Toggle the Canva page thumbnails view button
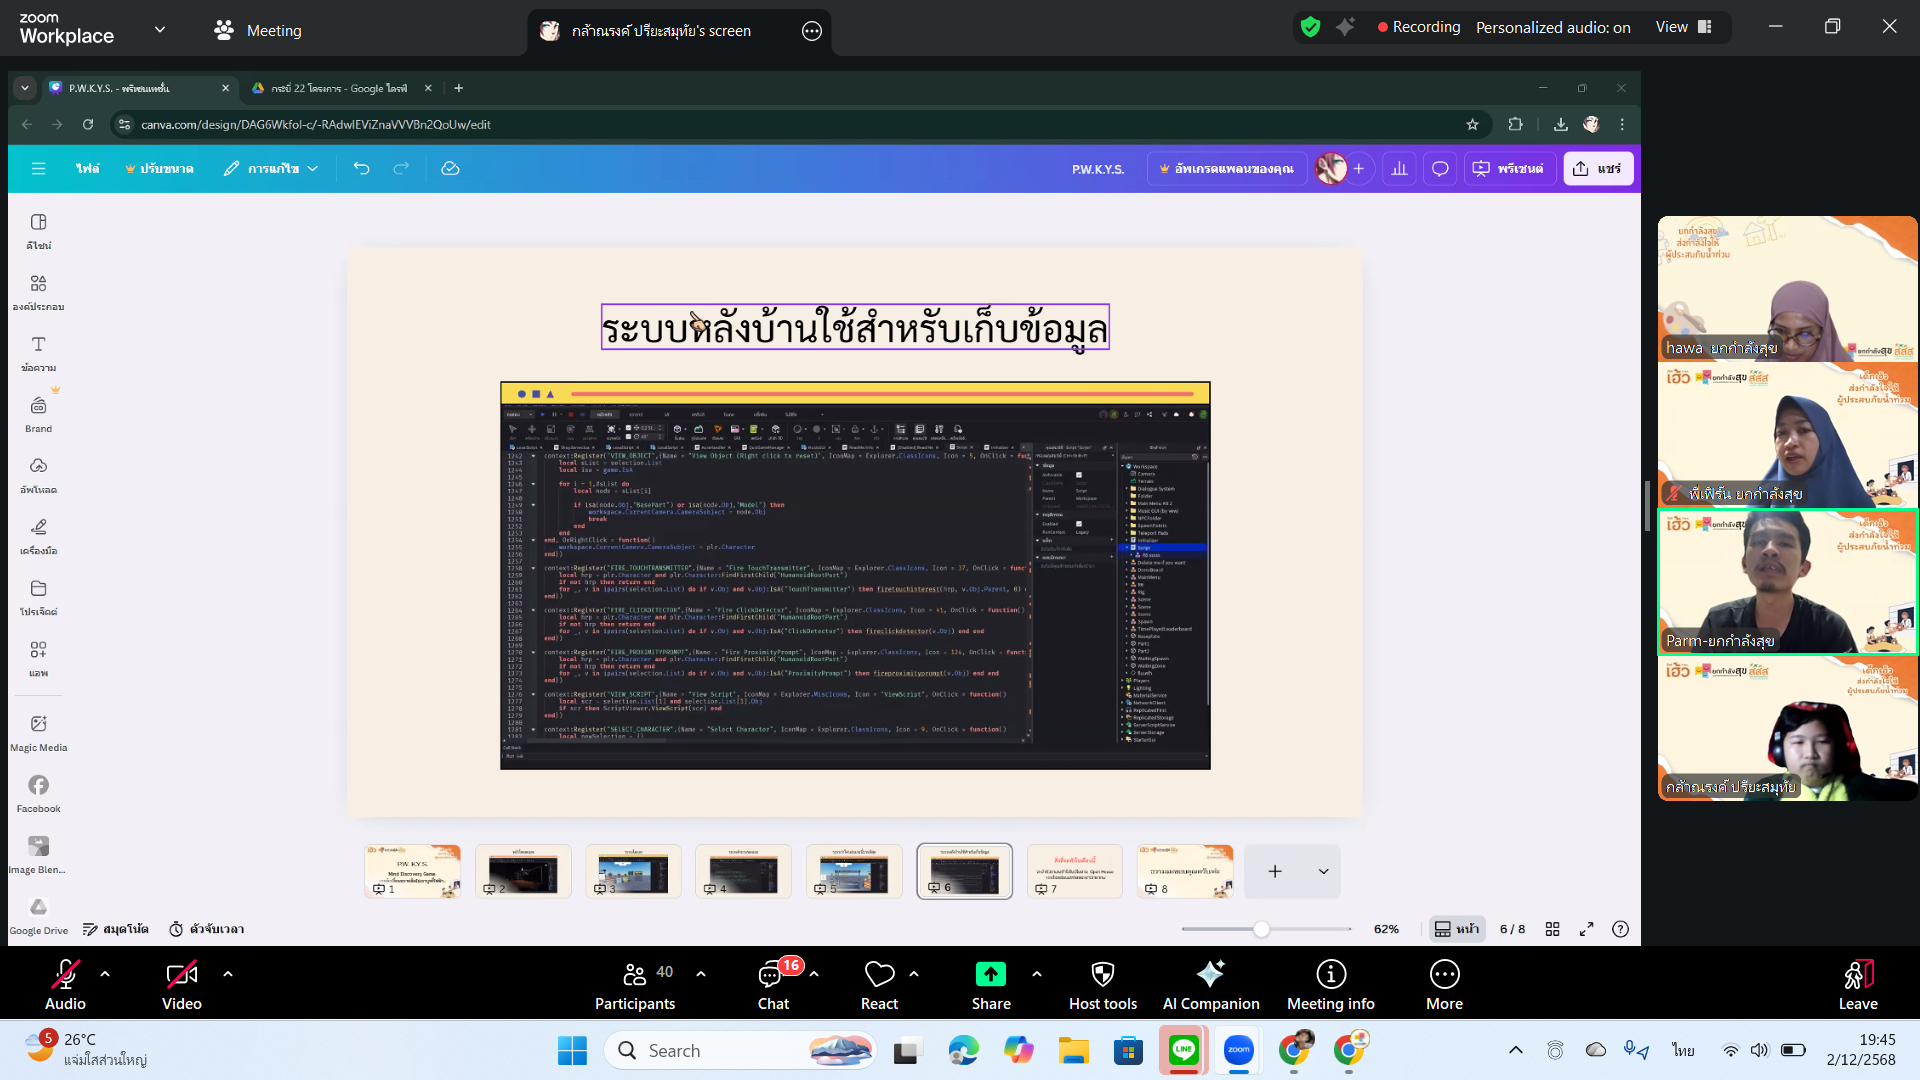 (x=1455, y=929)
